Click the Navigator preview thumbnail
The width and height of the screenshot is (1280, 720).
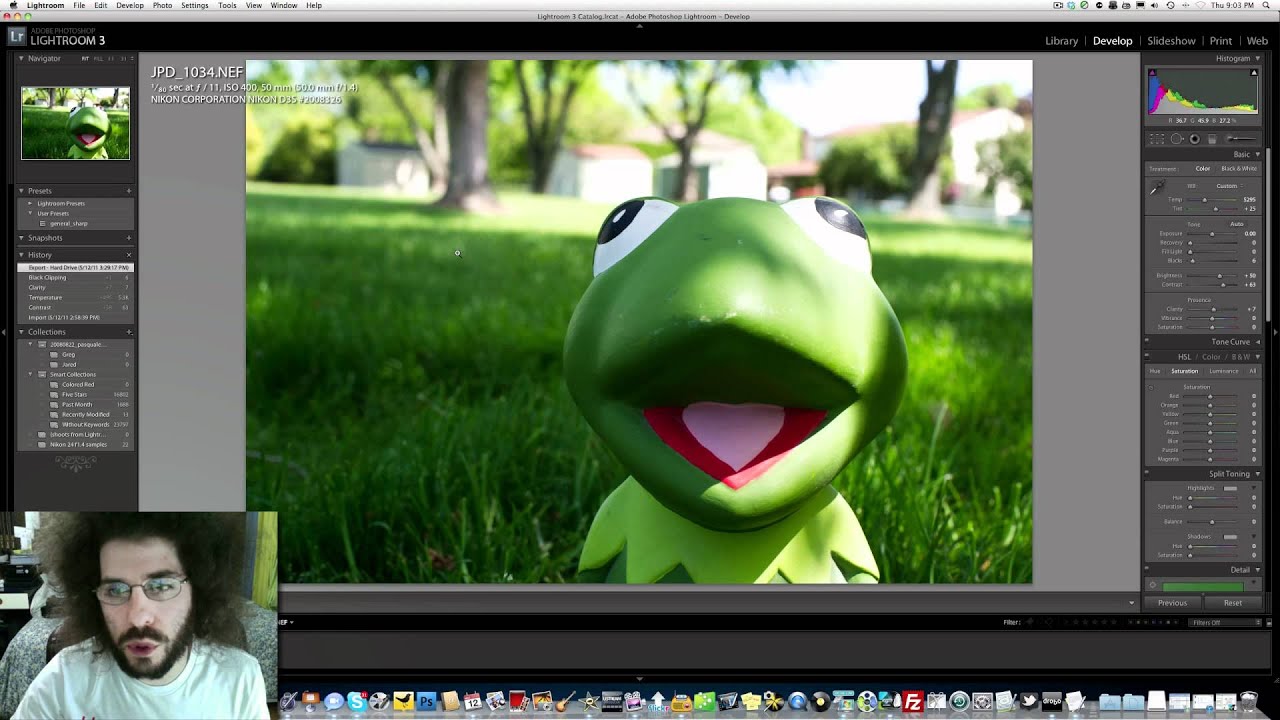click(x=75, y=123)
